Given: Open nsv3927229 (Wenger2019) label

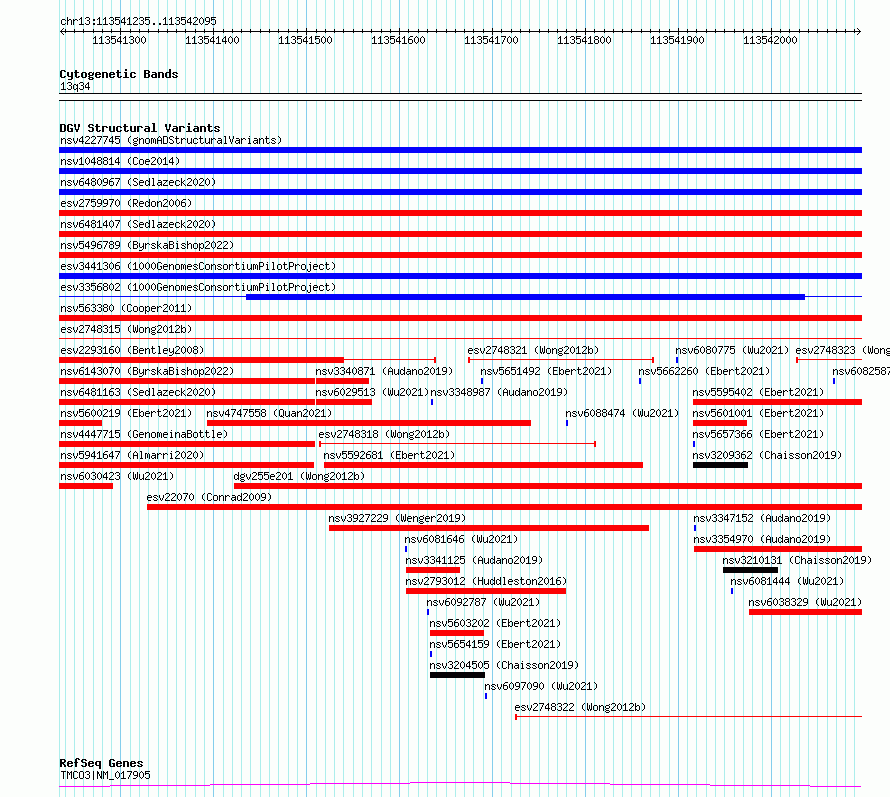Looking at the screenshot, I should click(397, 518).
